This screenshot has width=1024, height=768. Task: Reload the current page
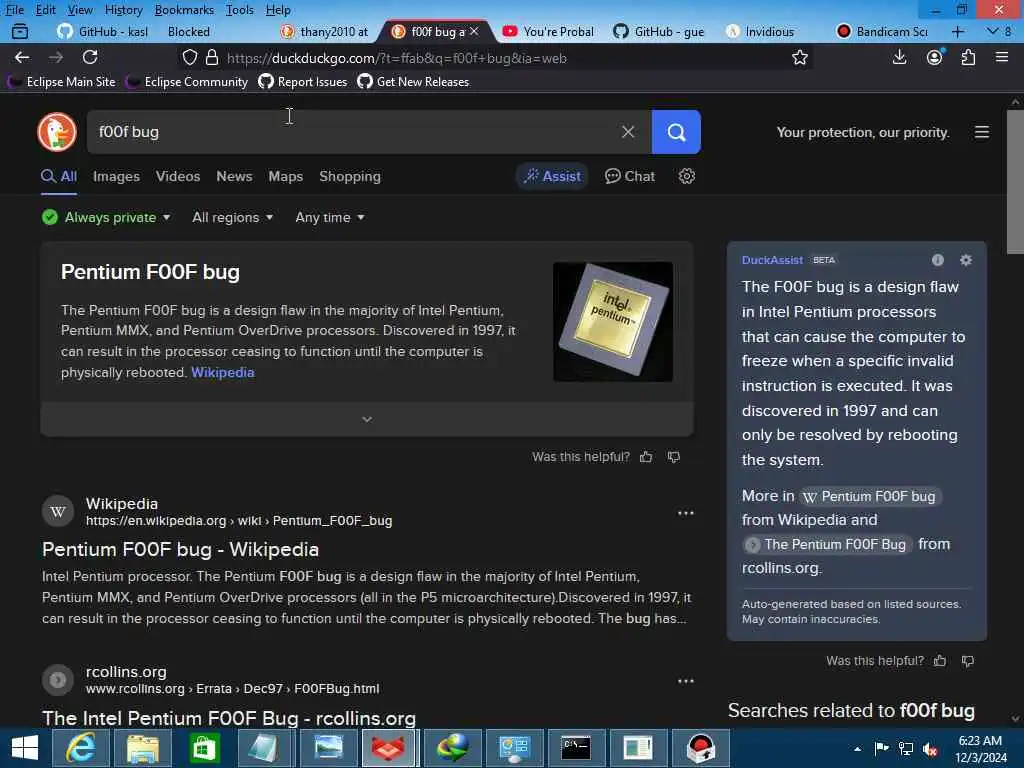click(x=90, y=57)
